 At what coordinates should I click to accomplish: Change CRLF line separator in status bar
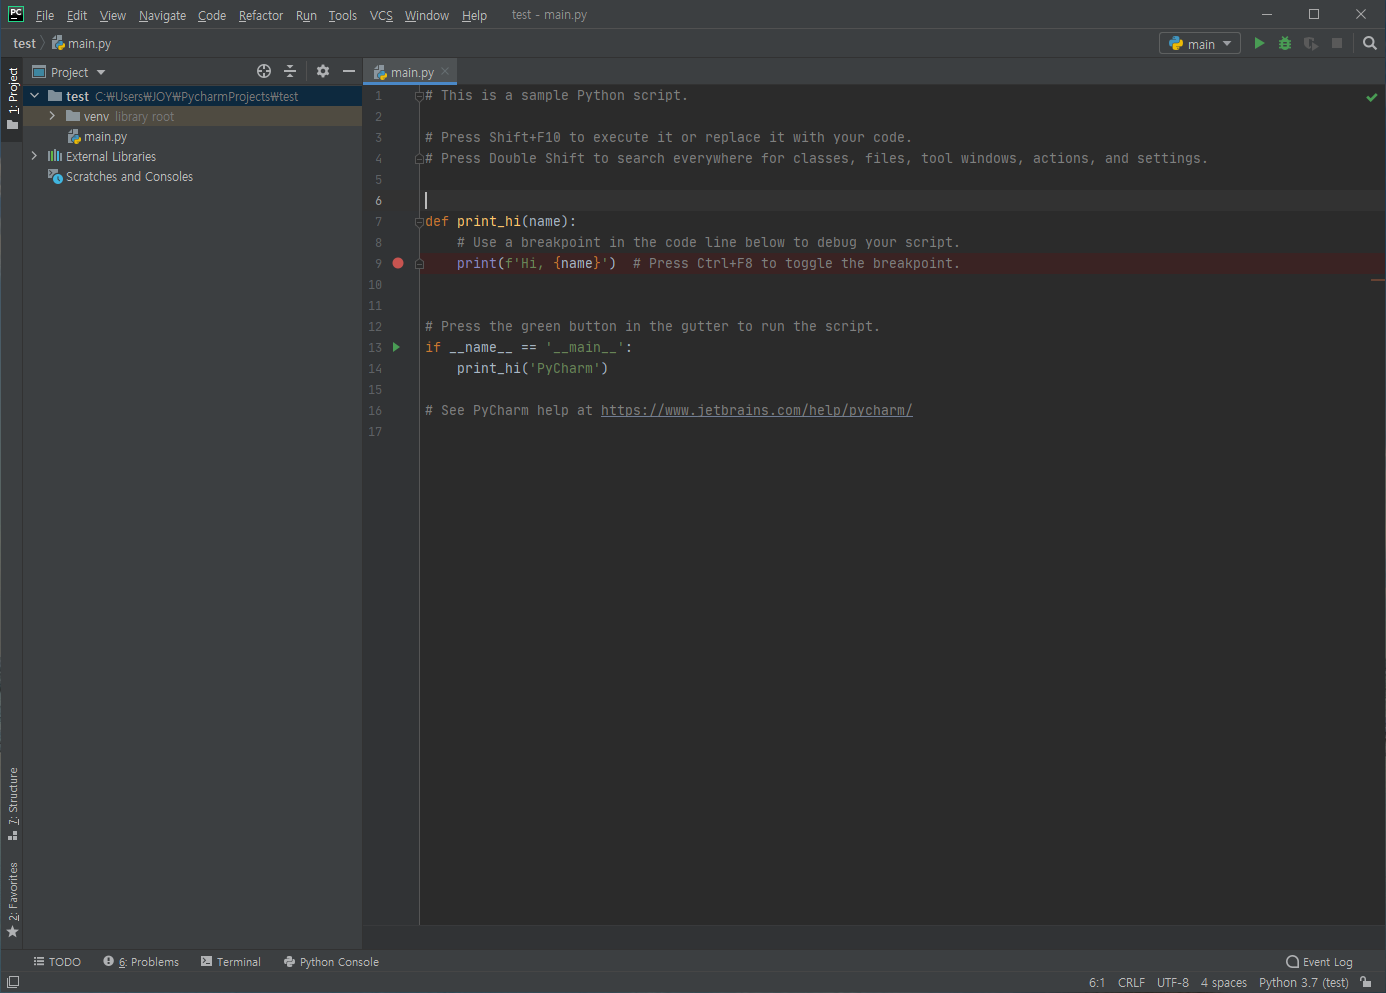[1131, 982]
